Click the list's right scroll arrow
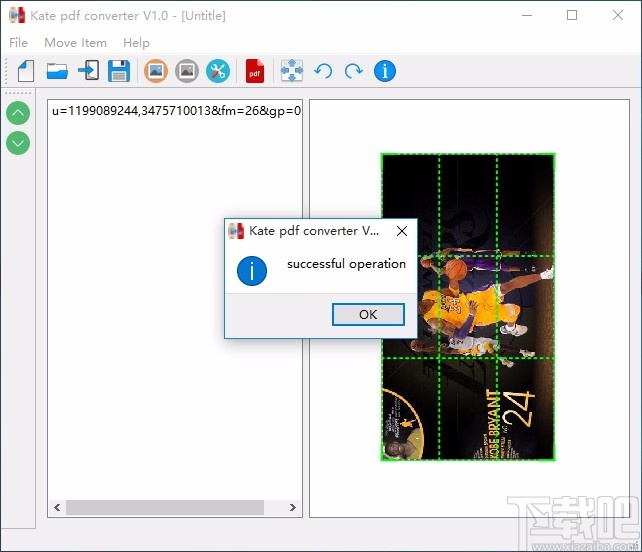The image size is (642, 552). pos(293,508)
